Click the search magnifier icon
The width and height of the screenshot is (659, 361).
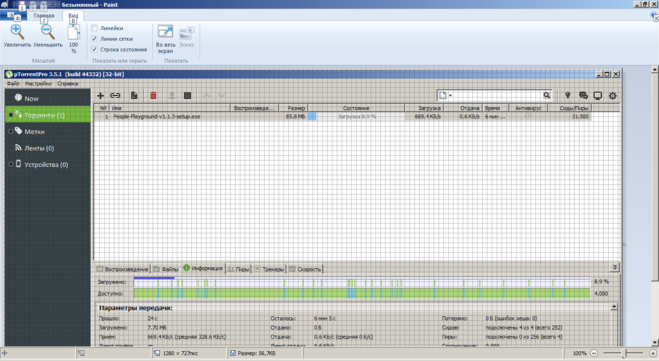pos(546,95)
